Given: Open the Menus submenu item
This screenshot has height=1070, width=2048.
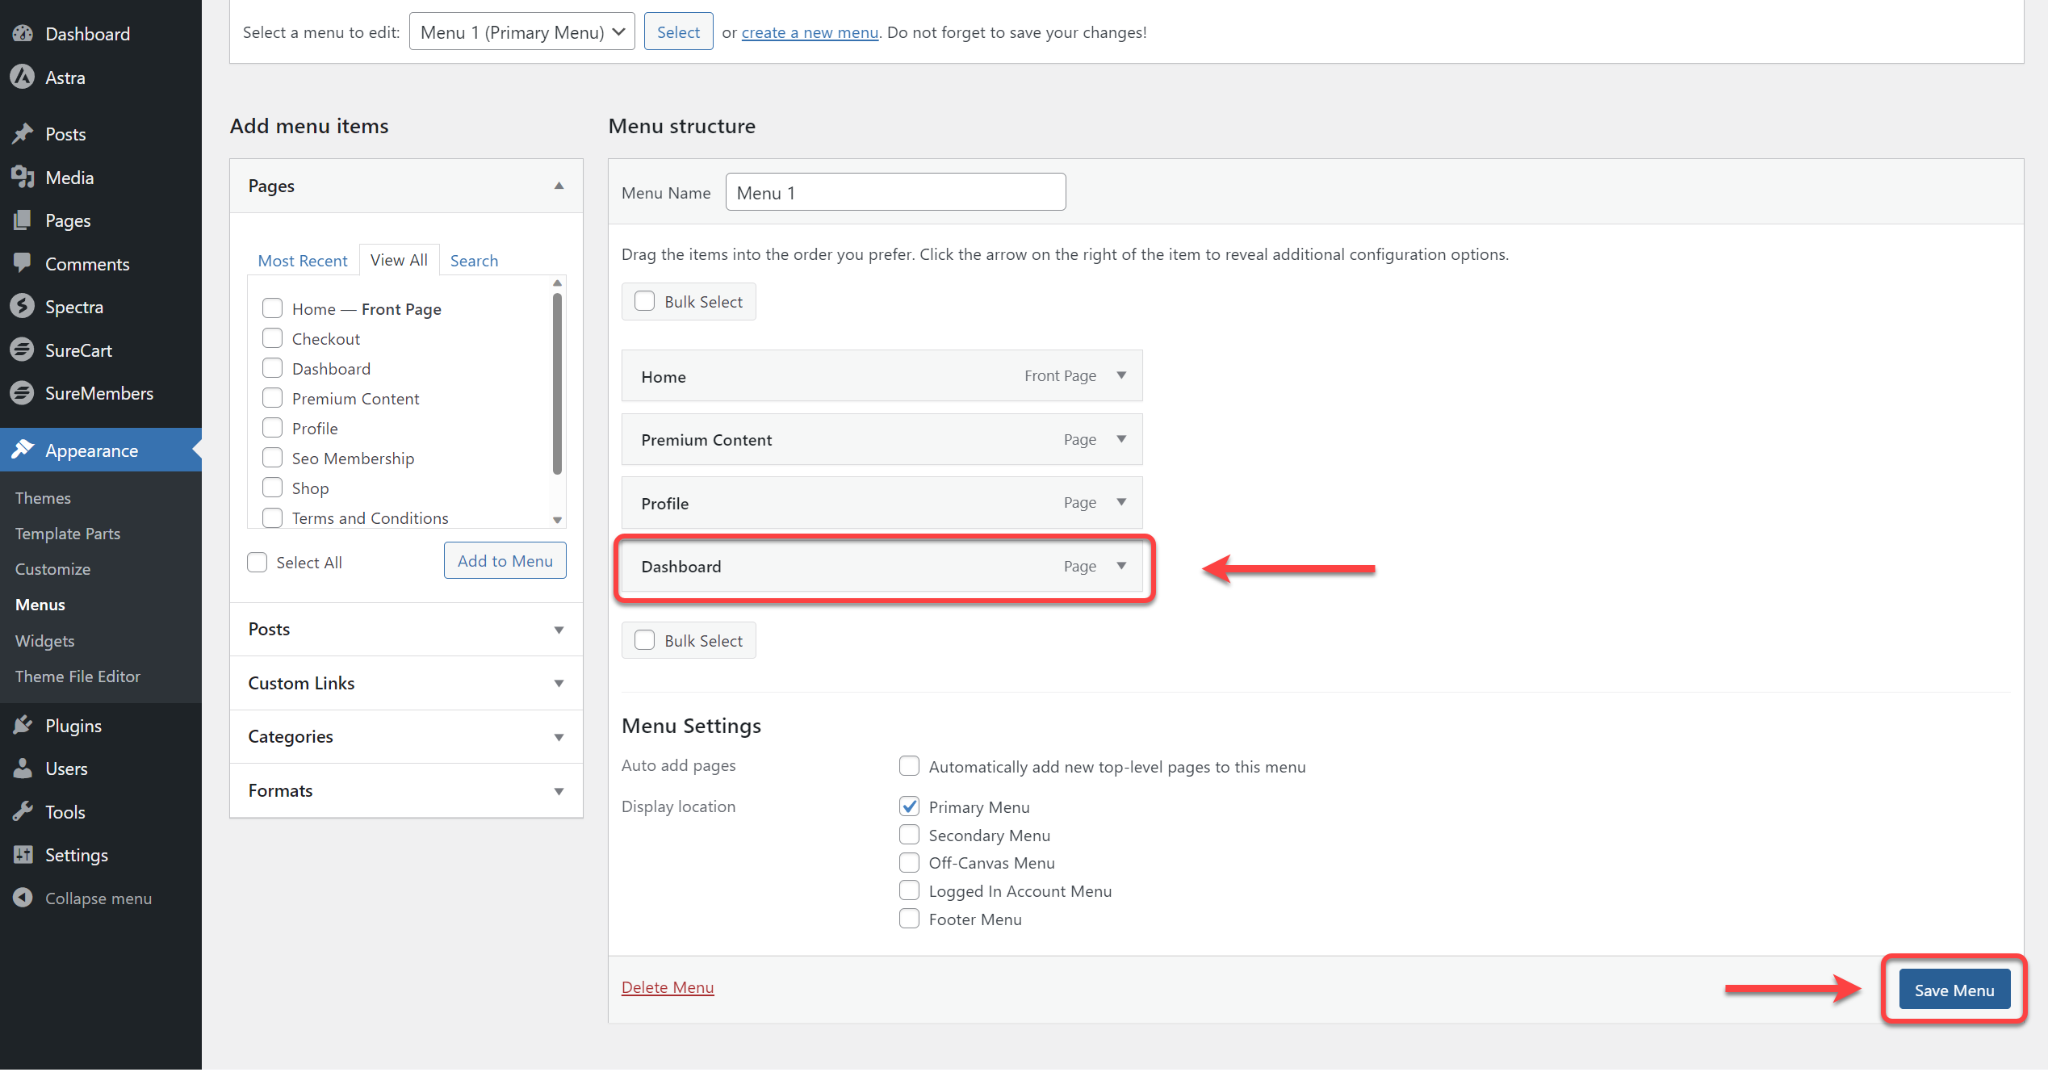Looking at the screenshot, I should (x=40, y=605).
